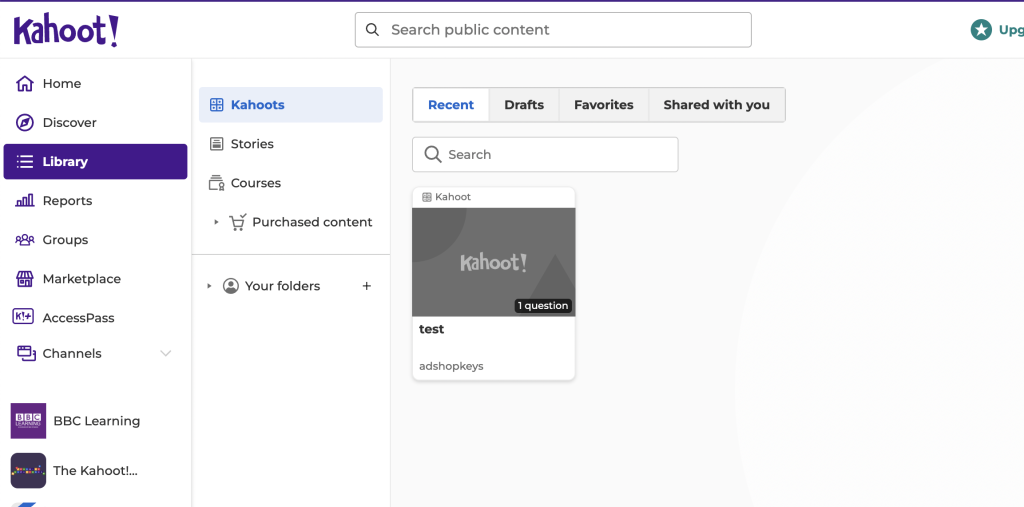The image size is (1024, 507).
Task: Open Home from sidebar
Action: [x=61, y=84]
